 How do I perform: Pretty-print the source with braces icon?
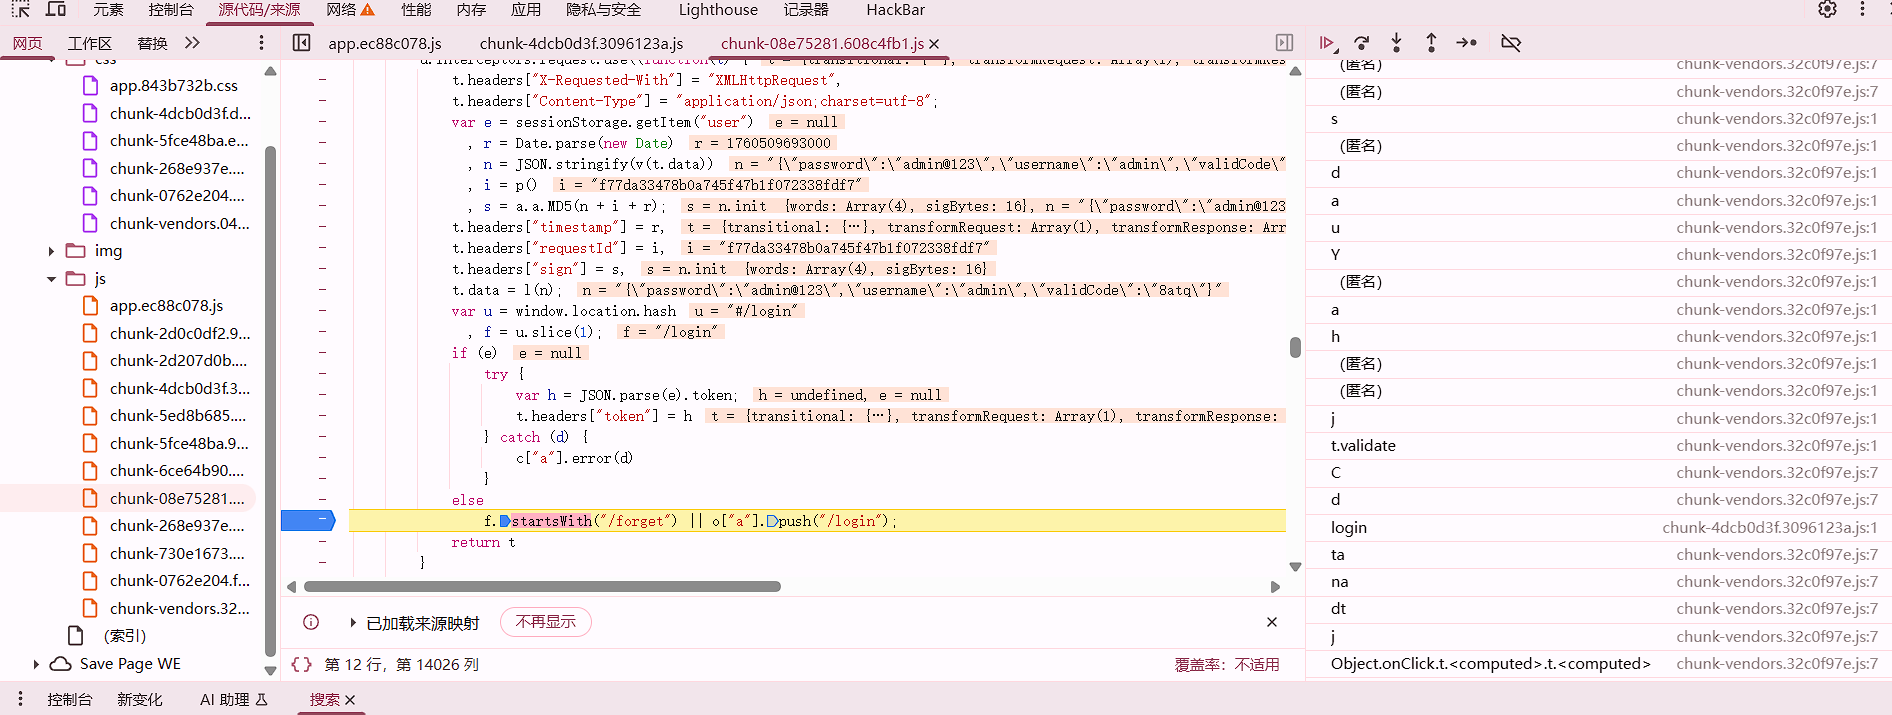(301, 664)
